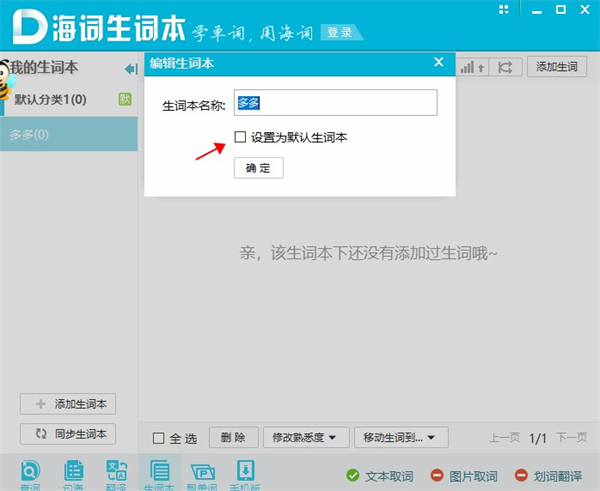This screenshot has height=491, width=600.
Task: Open the 修改熟悉度 dropdown
Action: click(x=306, y=437)
